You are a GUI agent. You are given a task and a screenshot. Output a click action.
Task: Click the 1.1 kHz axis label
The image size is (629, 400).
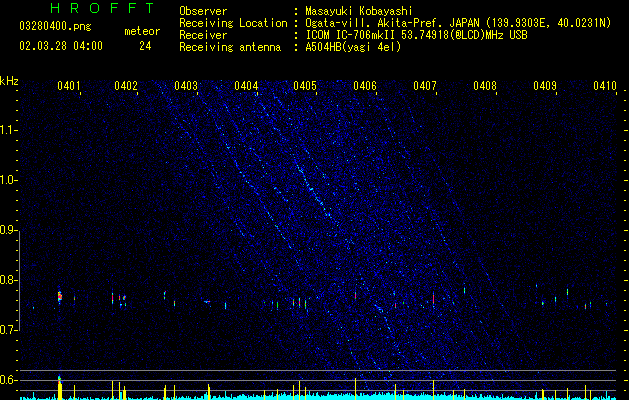tap(8, 130)
